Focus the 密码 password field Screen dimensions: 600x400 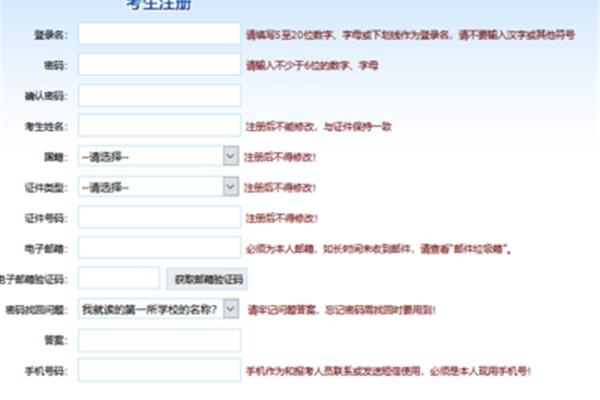pyautogui.click(x=159, y=65)
